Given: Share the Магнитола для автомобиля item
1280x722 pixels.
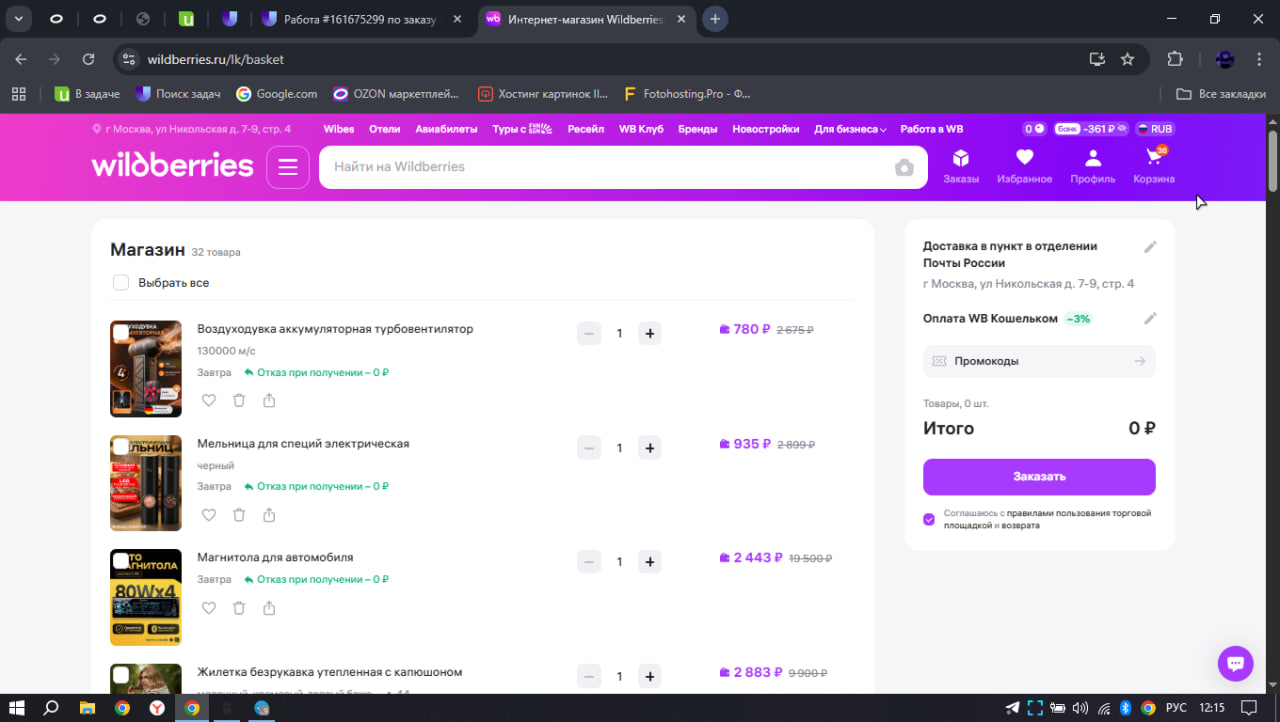Looking at the screenshot, I should point(269,608).
